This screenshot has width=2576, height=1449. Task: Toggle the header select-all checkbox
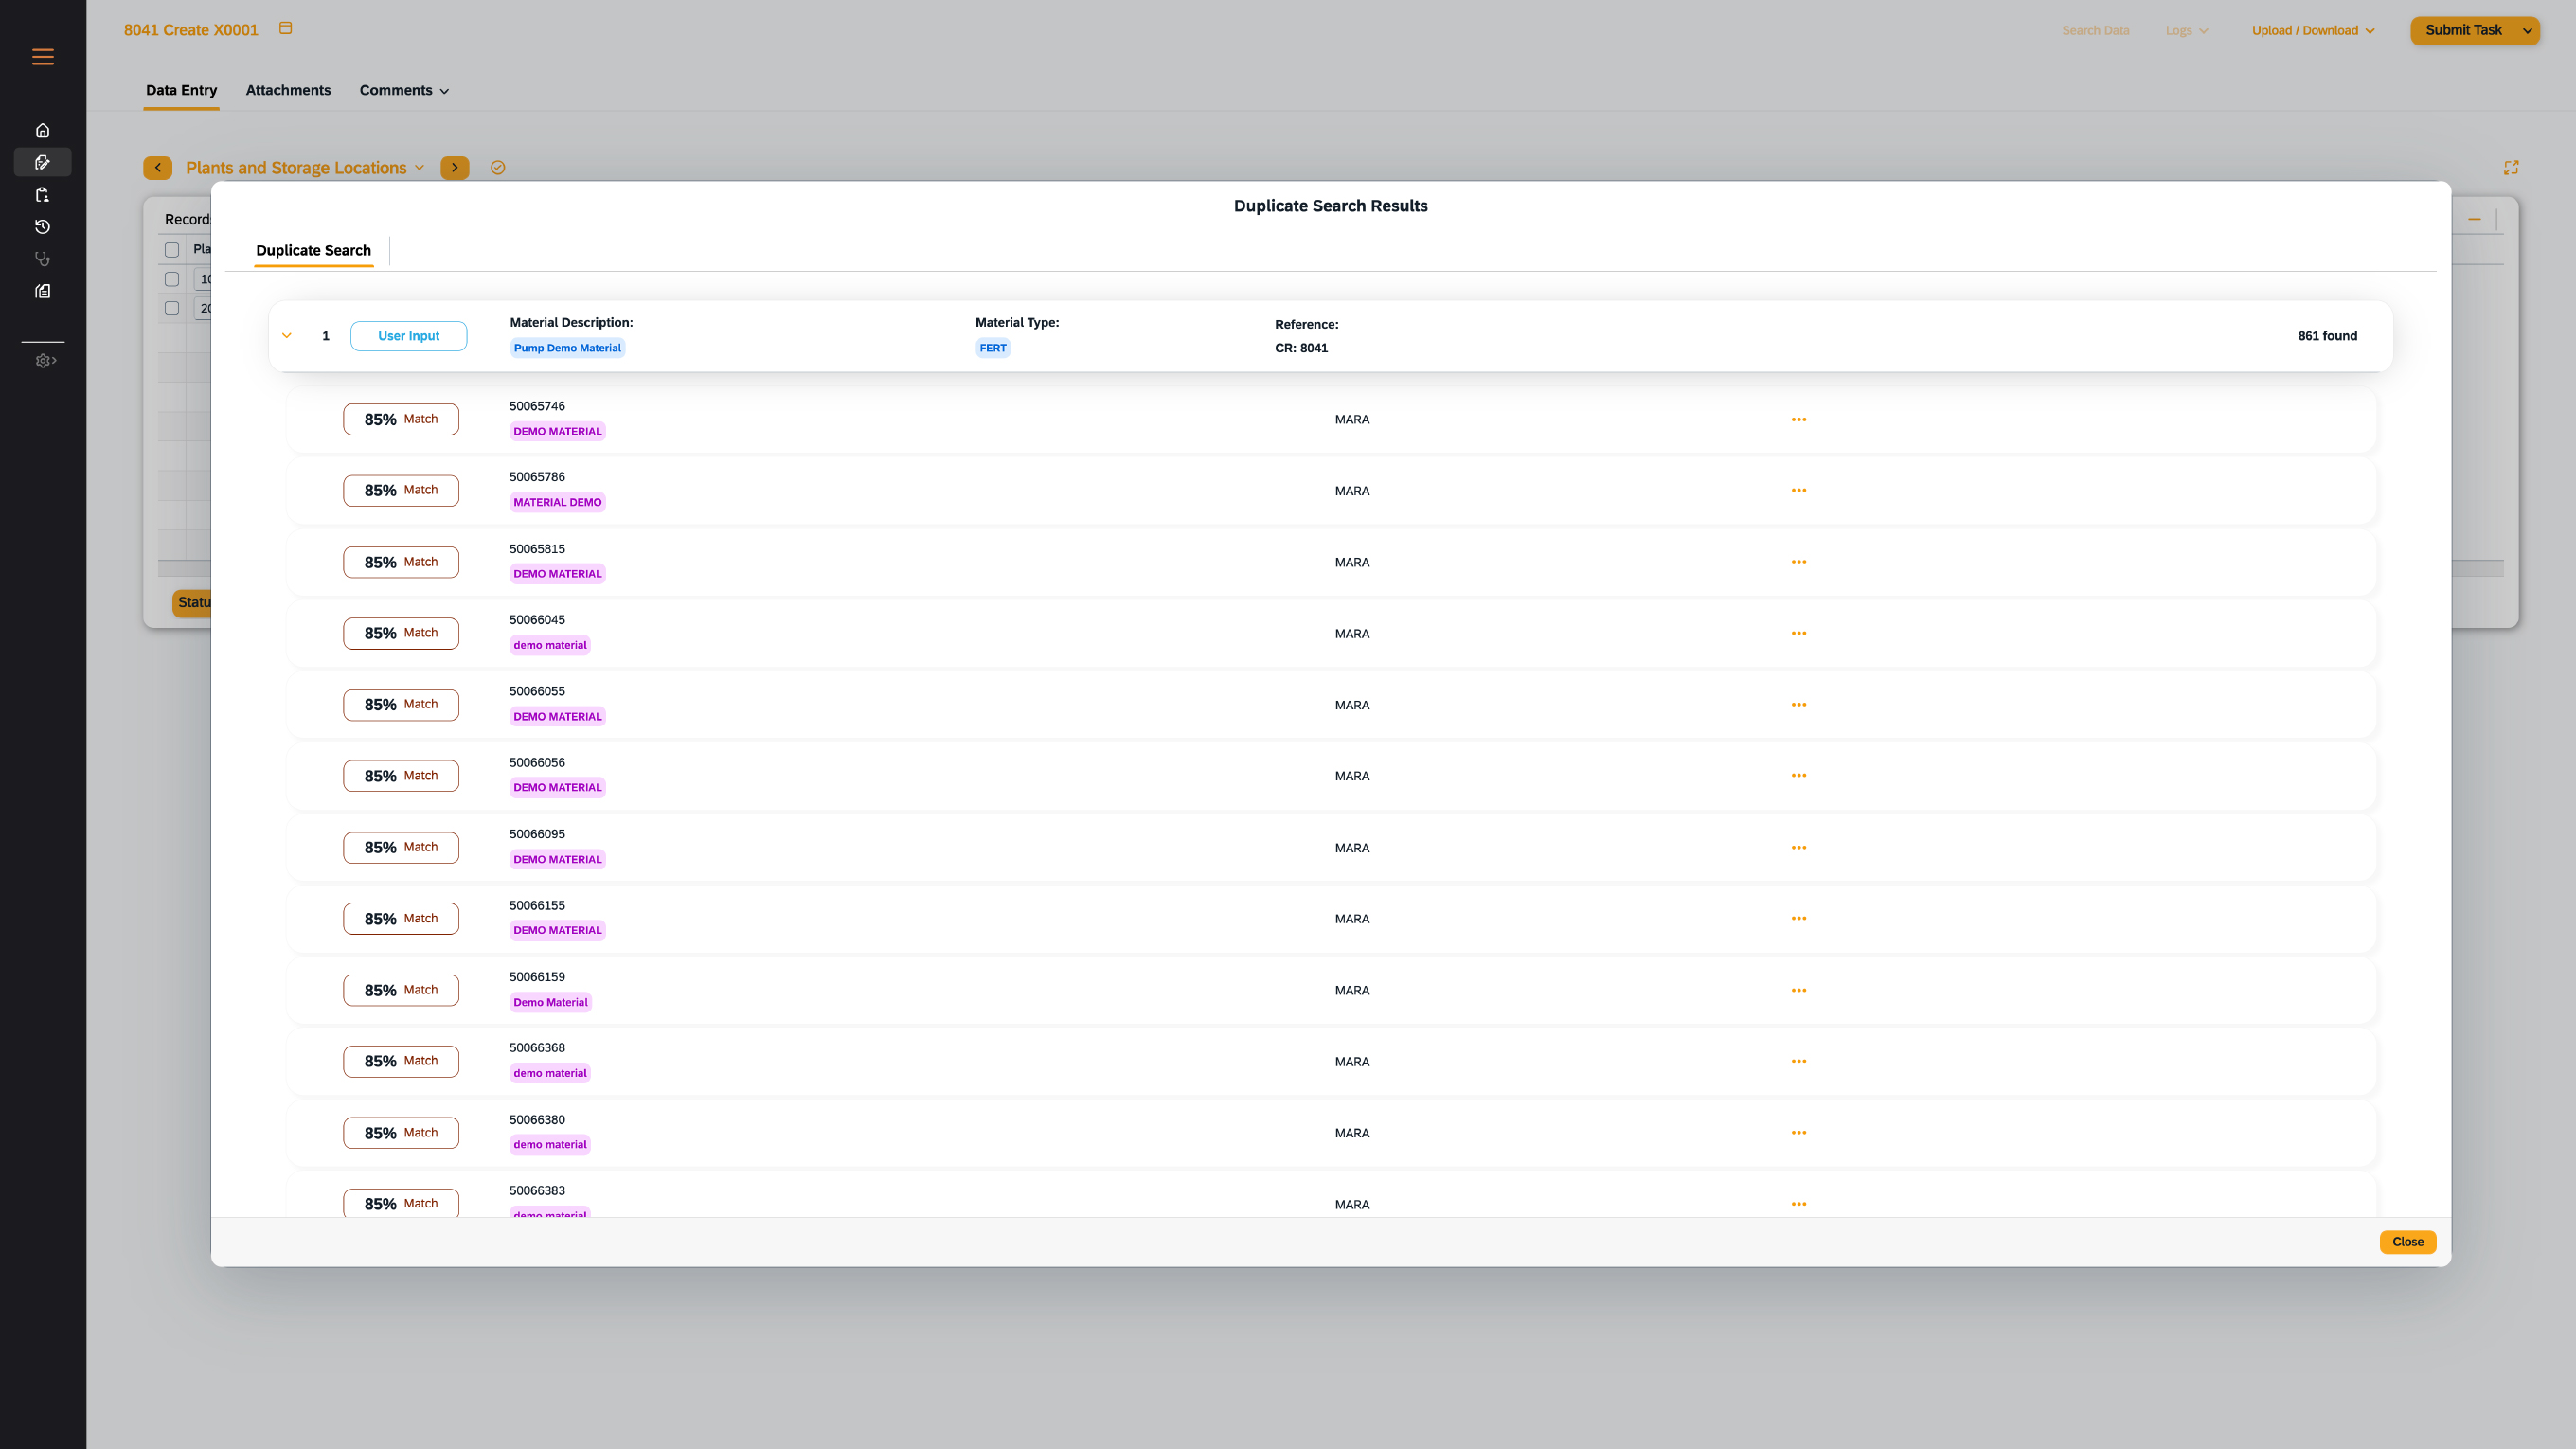172,250
